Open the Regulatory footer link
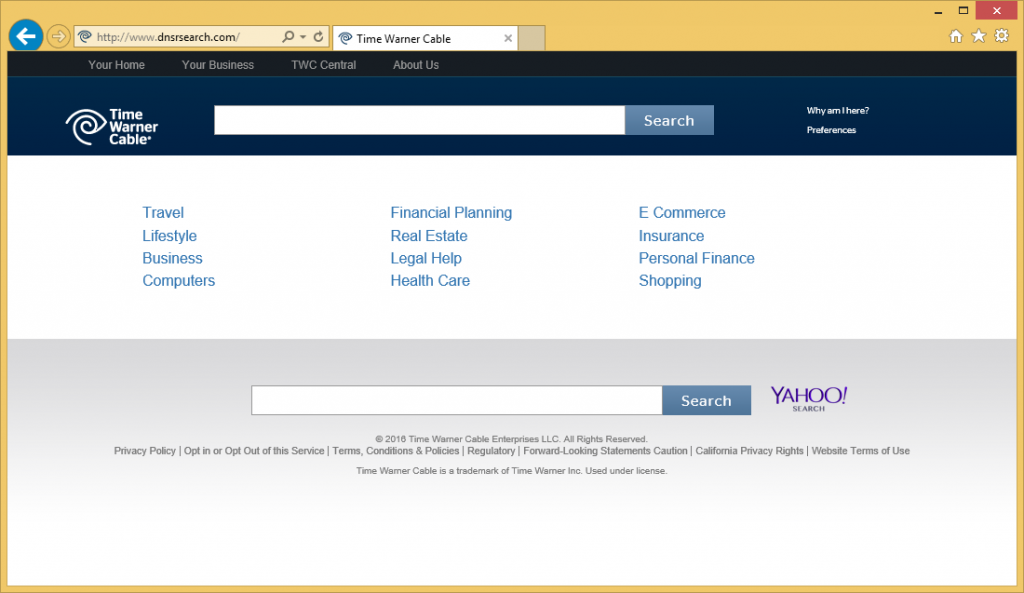This screenshot has width=1024, height=593. pos(491,451)
